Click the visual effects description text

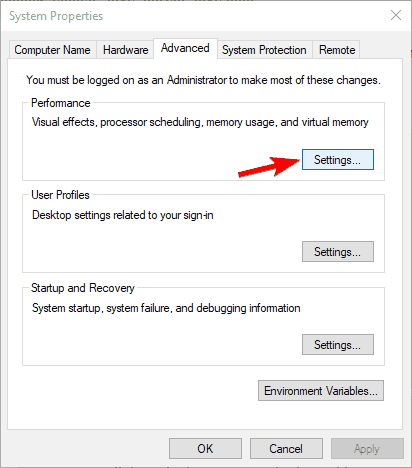tap(200, 122)
